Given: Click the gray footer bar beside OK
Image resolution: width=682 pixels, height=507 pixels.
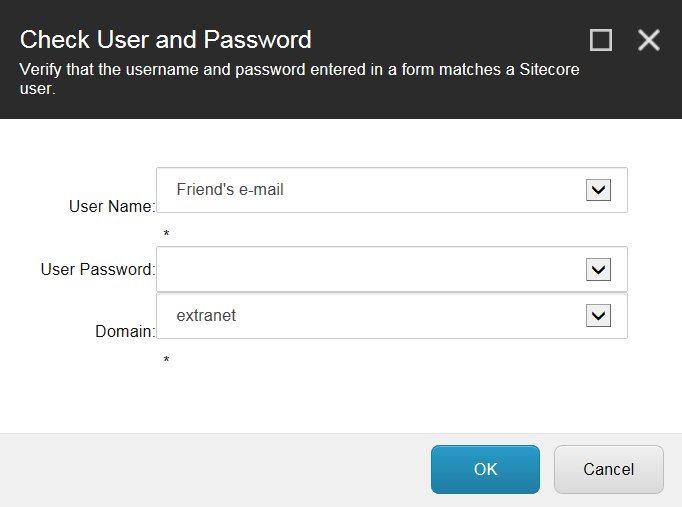Looking at the screenshot, I should tap(213, 470).
